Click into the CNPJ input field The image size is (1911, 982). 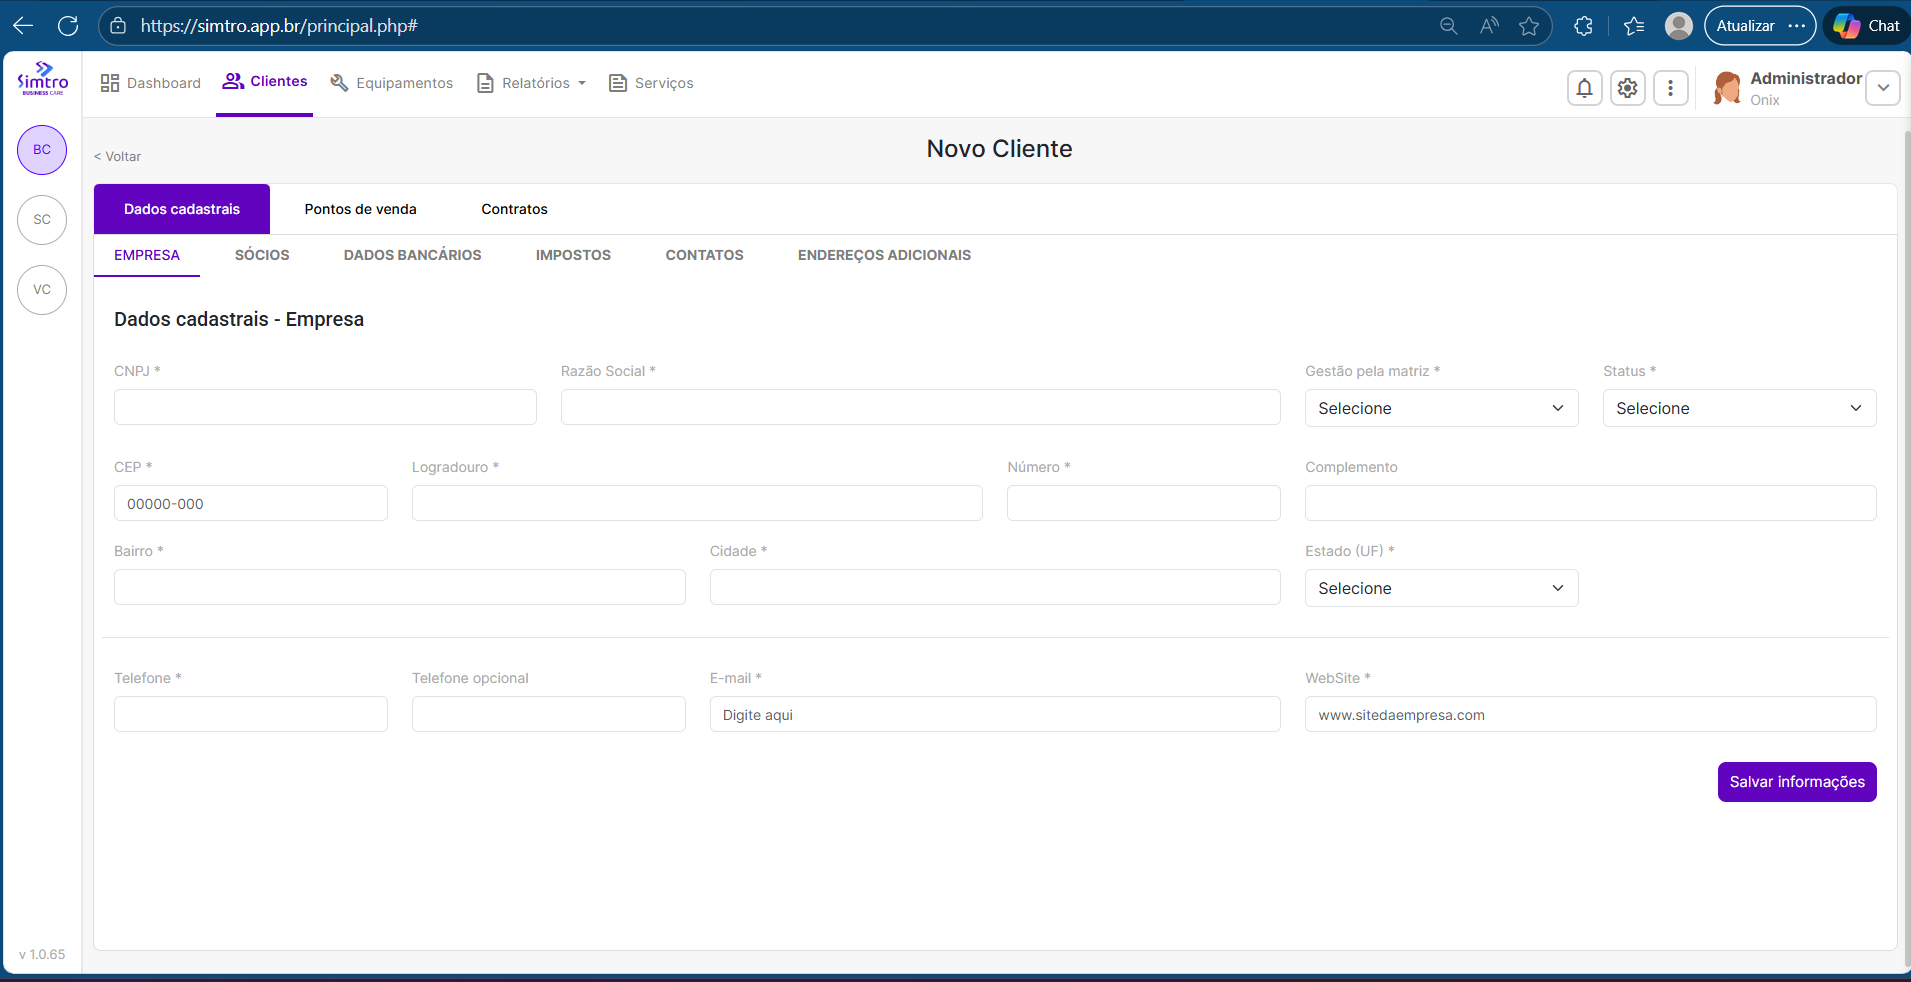click(325, 407)
